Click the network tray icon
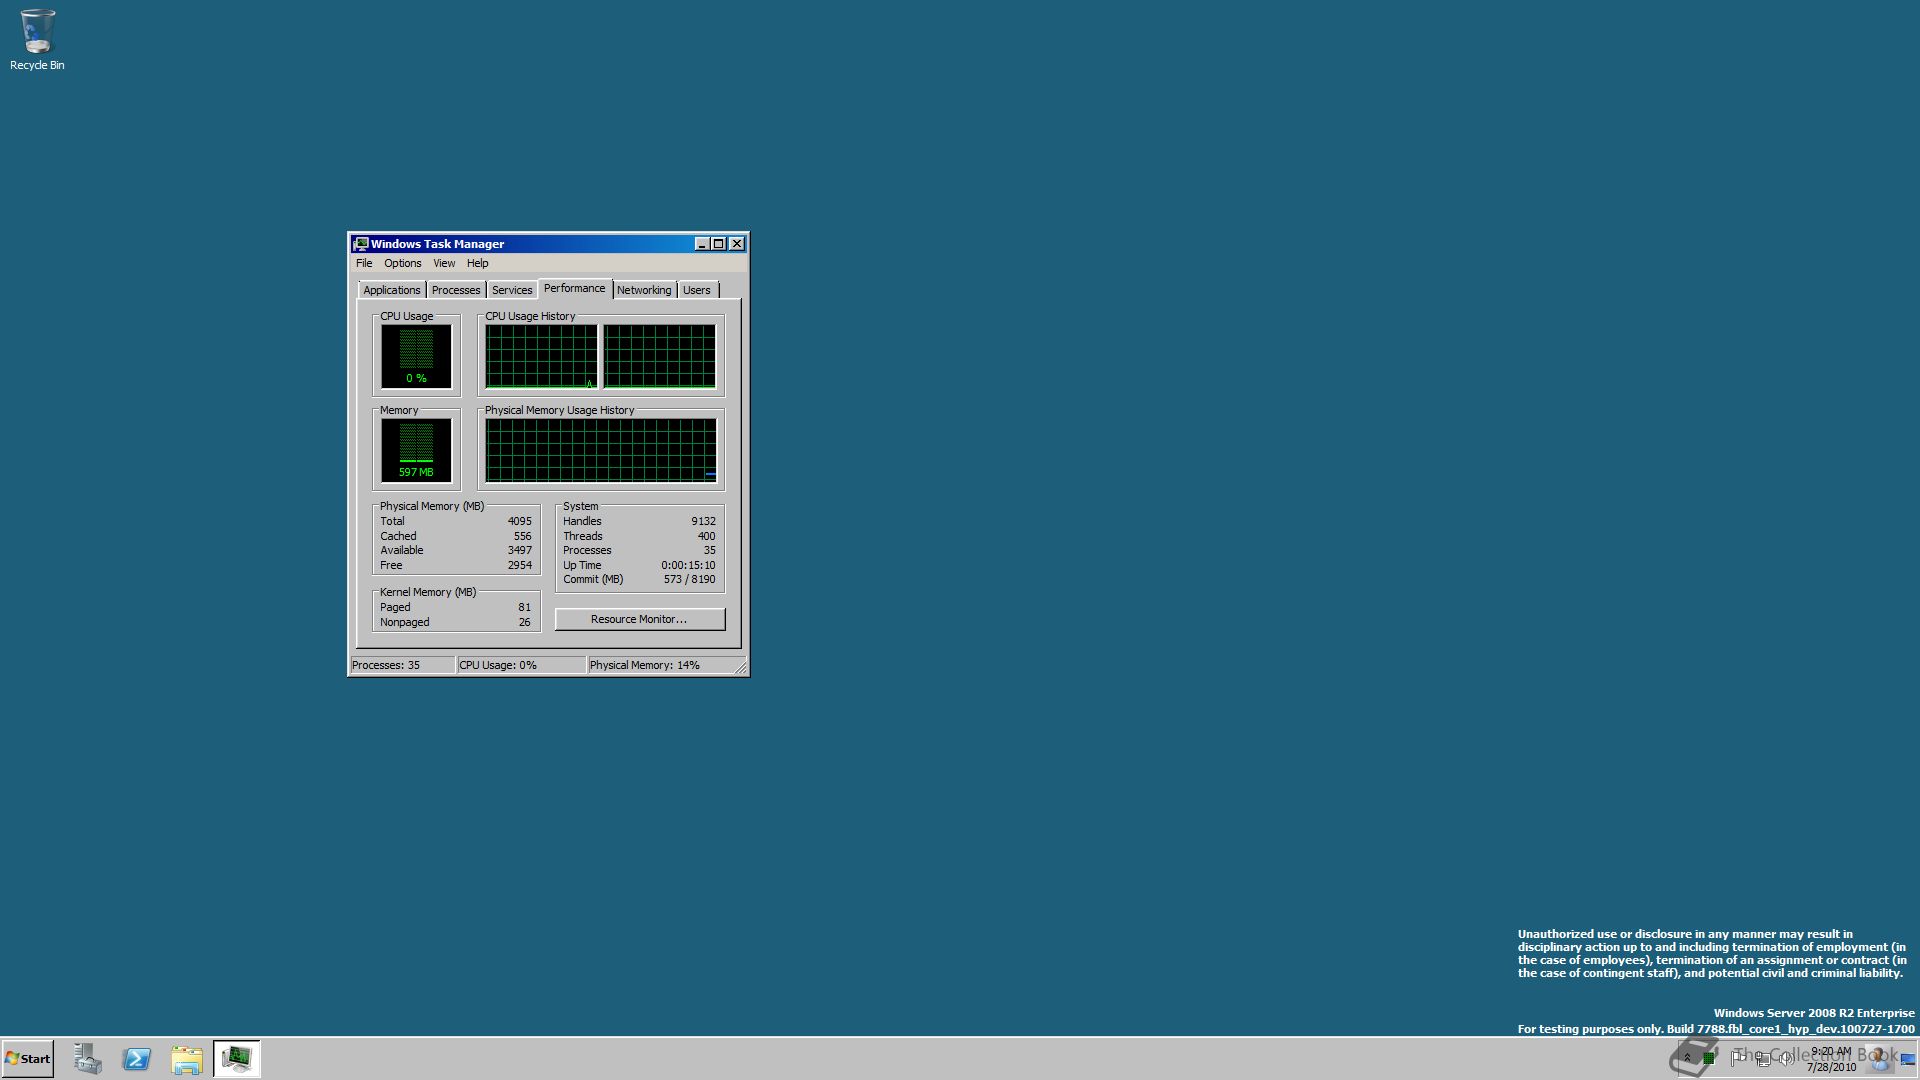Screen dimensions: 1920x1080 point(1763,1058)
